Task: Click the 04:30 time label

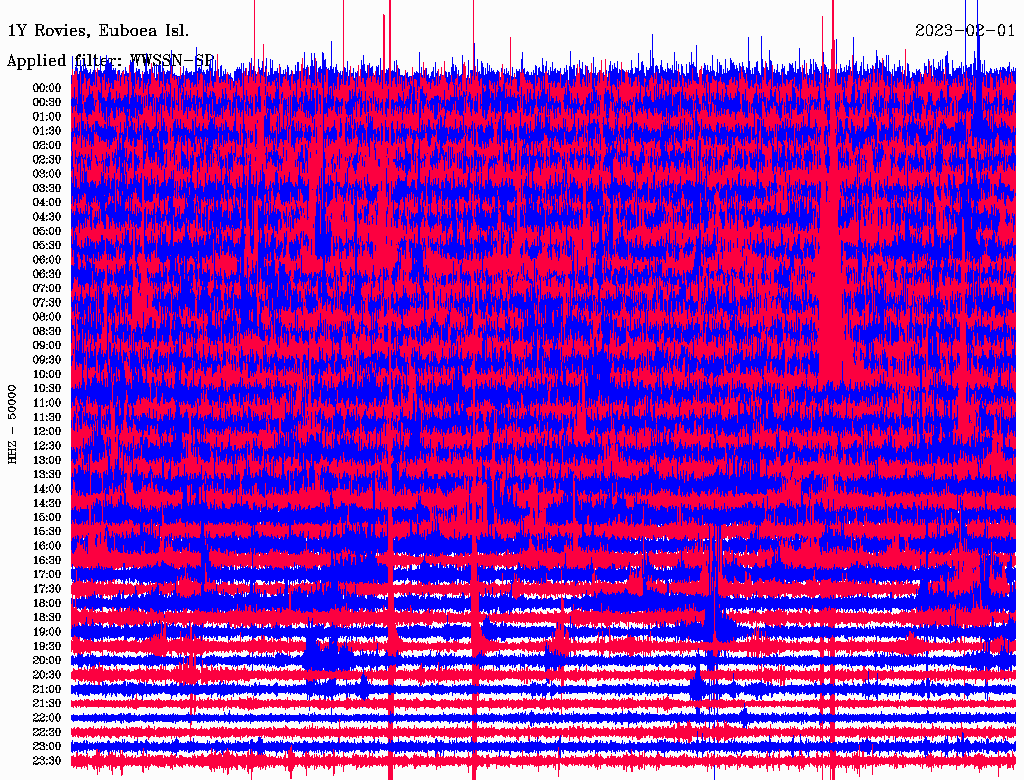Action: (47, 217)
